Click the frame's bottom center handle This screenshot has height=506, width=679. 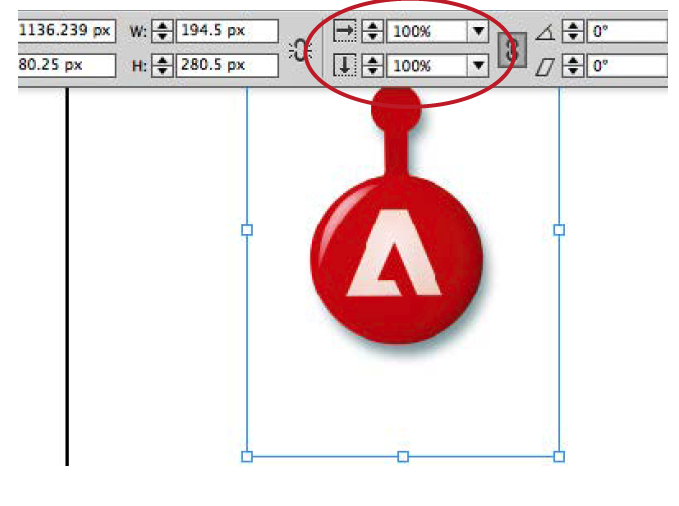(x=403, y=457)
